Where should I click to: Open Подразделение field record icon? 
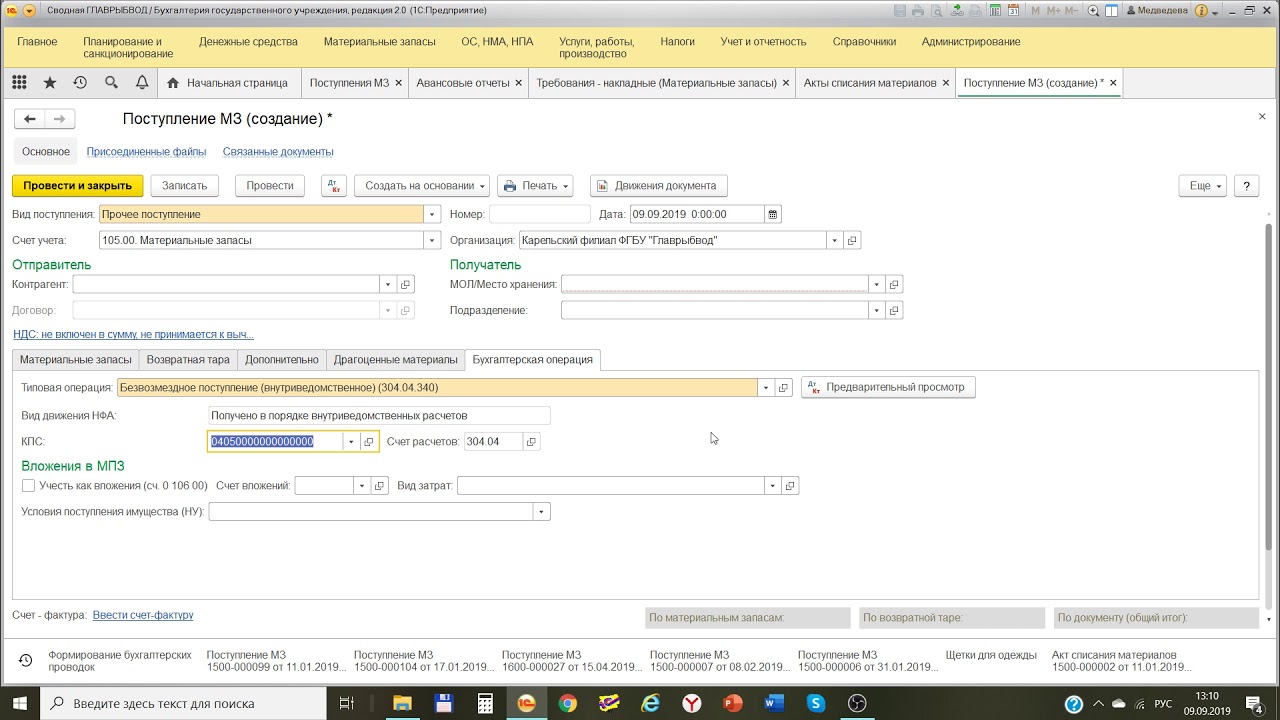point(895,311)
